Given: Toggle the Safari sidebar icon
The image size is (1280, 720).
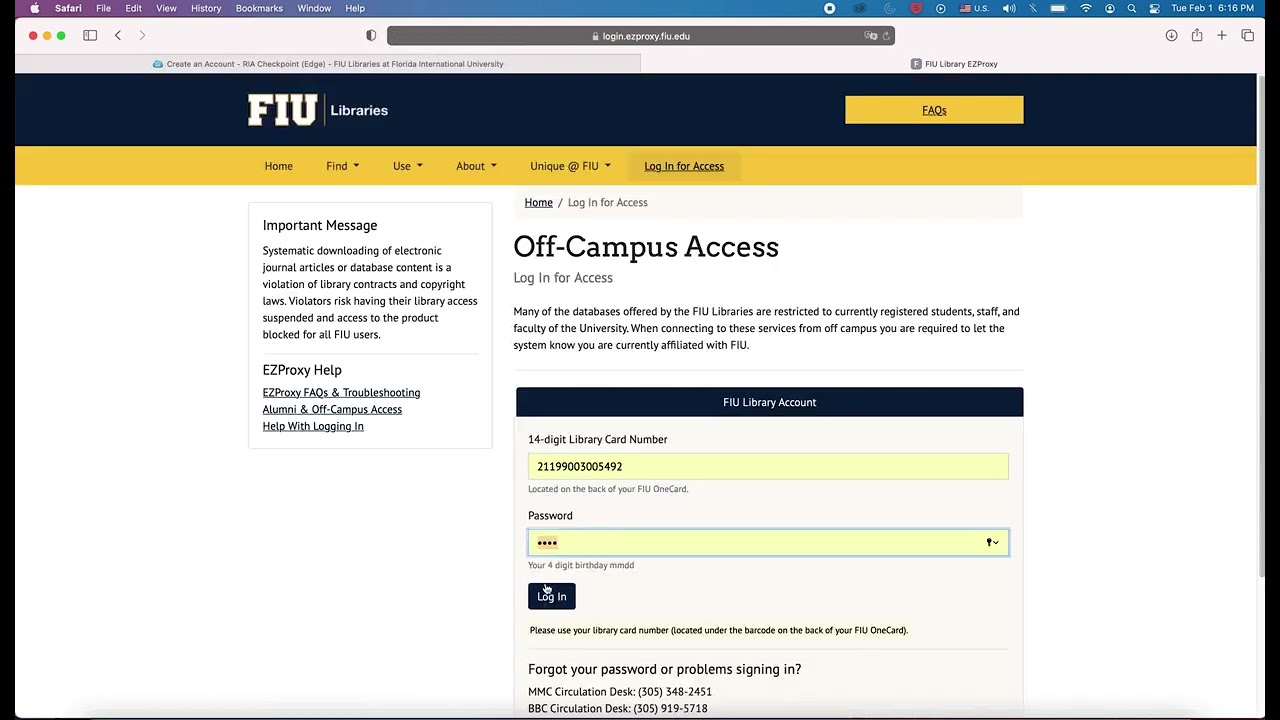Looking at the screenshot, I should click(90, 36).
